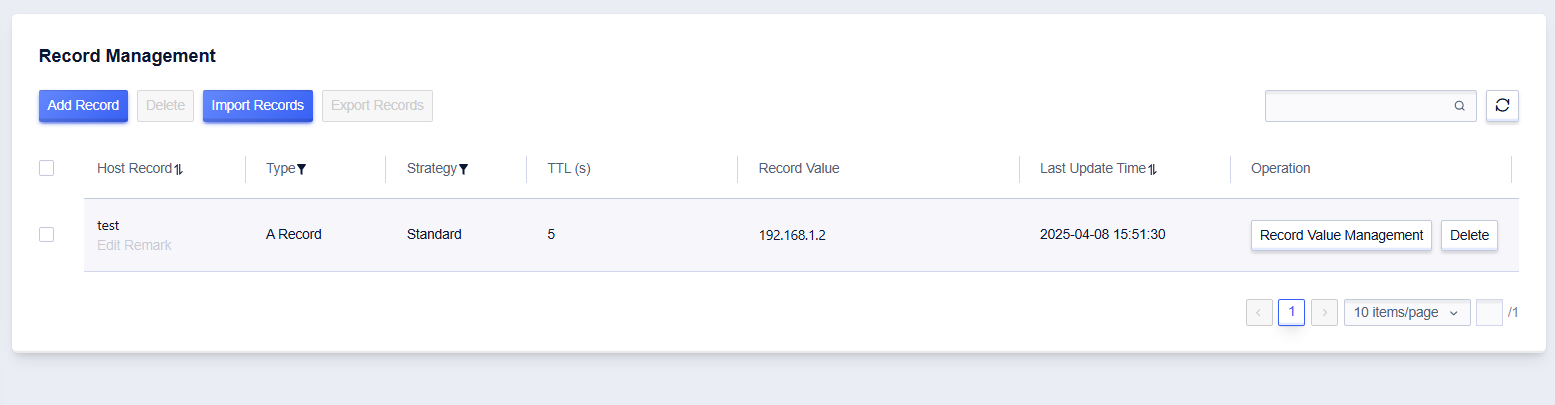The image size is (1555, 405).
Task: Expand the 10 items/page dropdown
Action: point(1407,312)
